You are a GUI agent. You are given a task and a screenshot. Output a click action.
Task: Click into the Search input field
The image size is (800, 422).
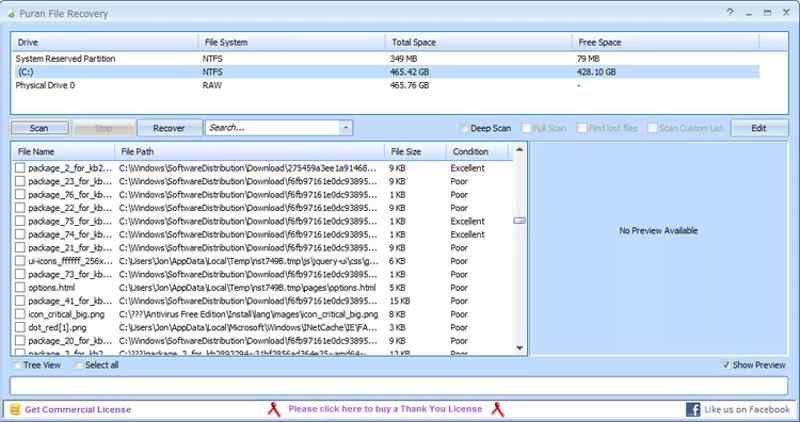(273, 128)
